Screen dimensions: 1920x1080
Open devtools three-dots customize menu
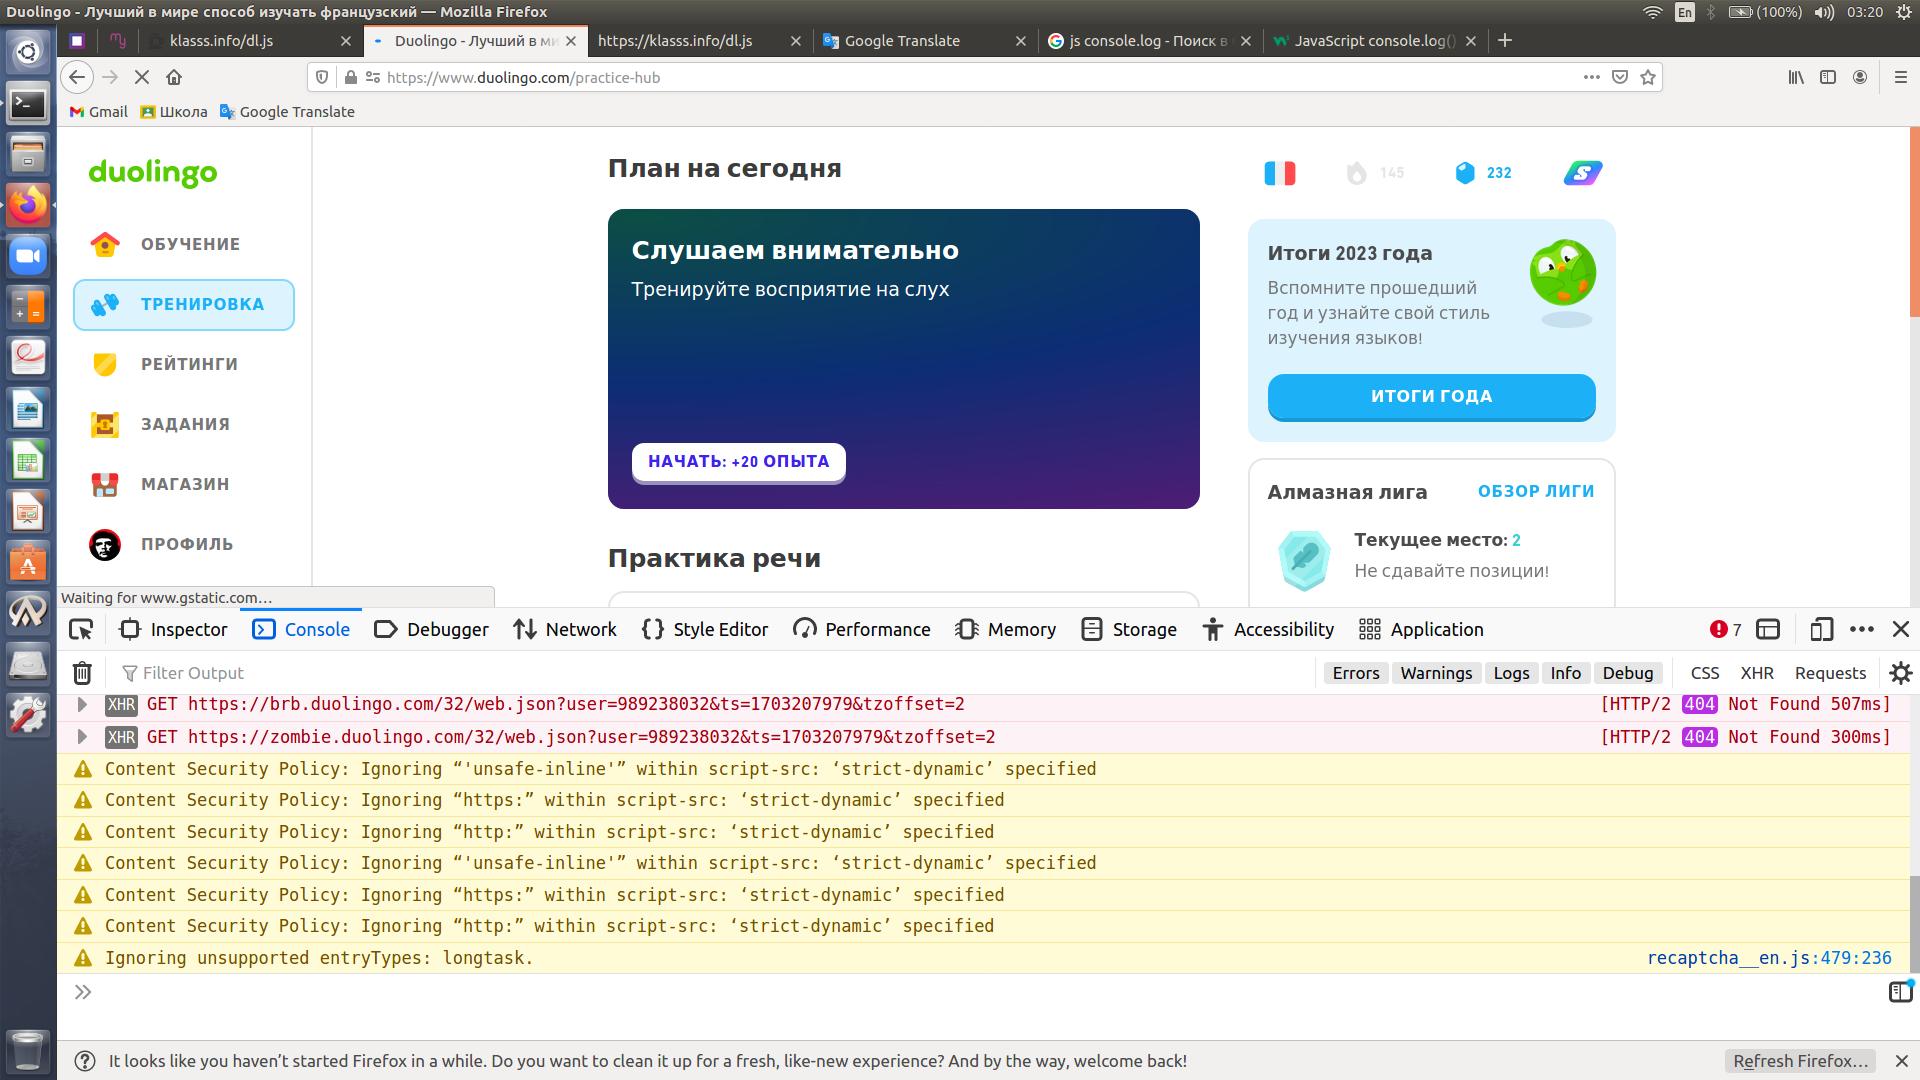point(1861,629)
